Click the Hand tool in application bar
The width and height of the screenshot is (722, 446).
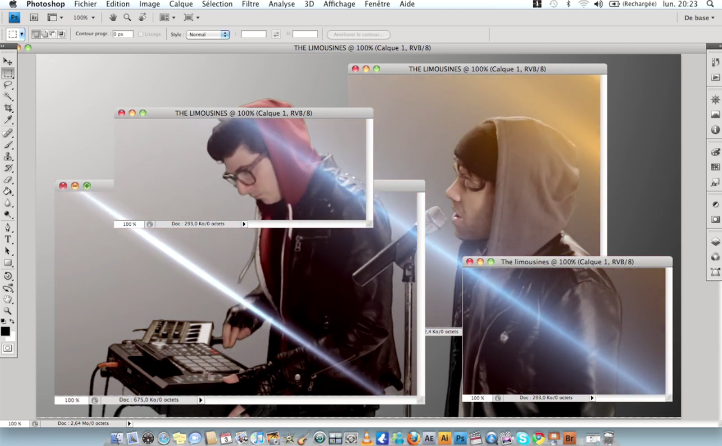click(x=113, y=17)
